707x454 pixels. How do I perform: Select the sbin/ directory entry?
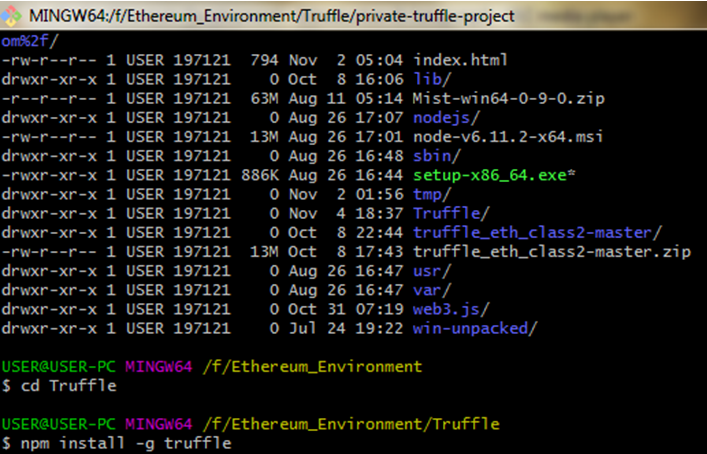point(437,156)
